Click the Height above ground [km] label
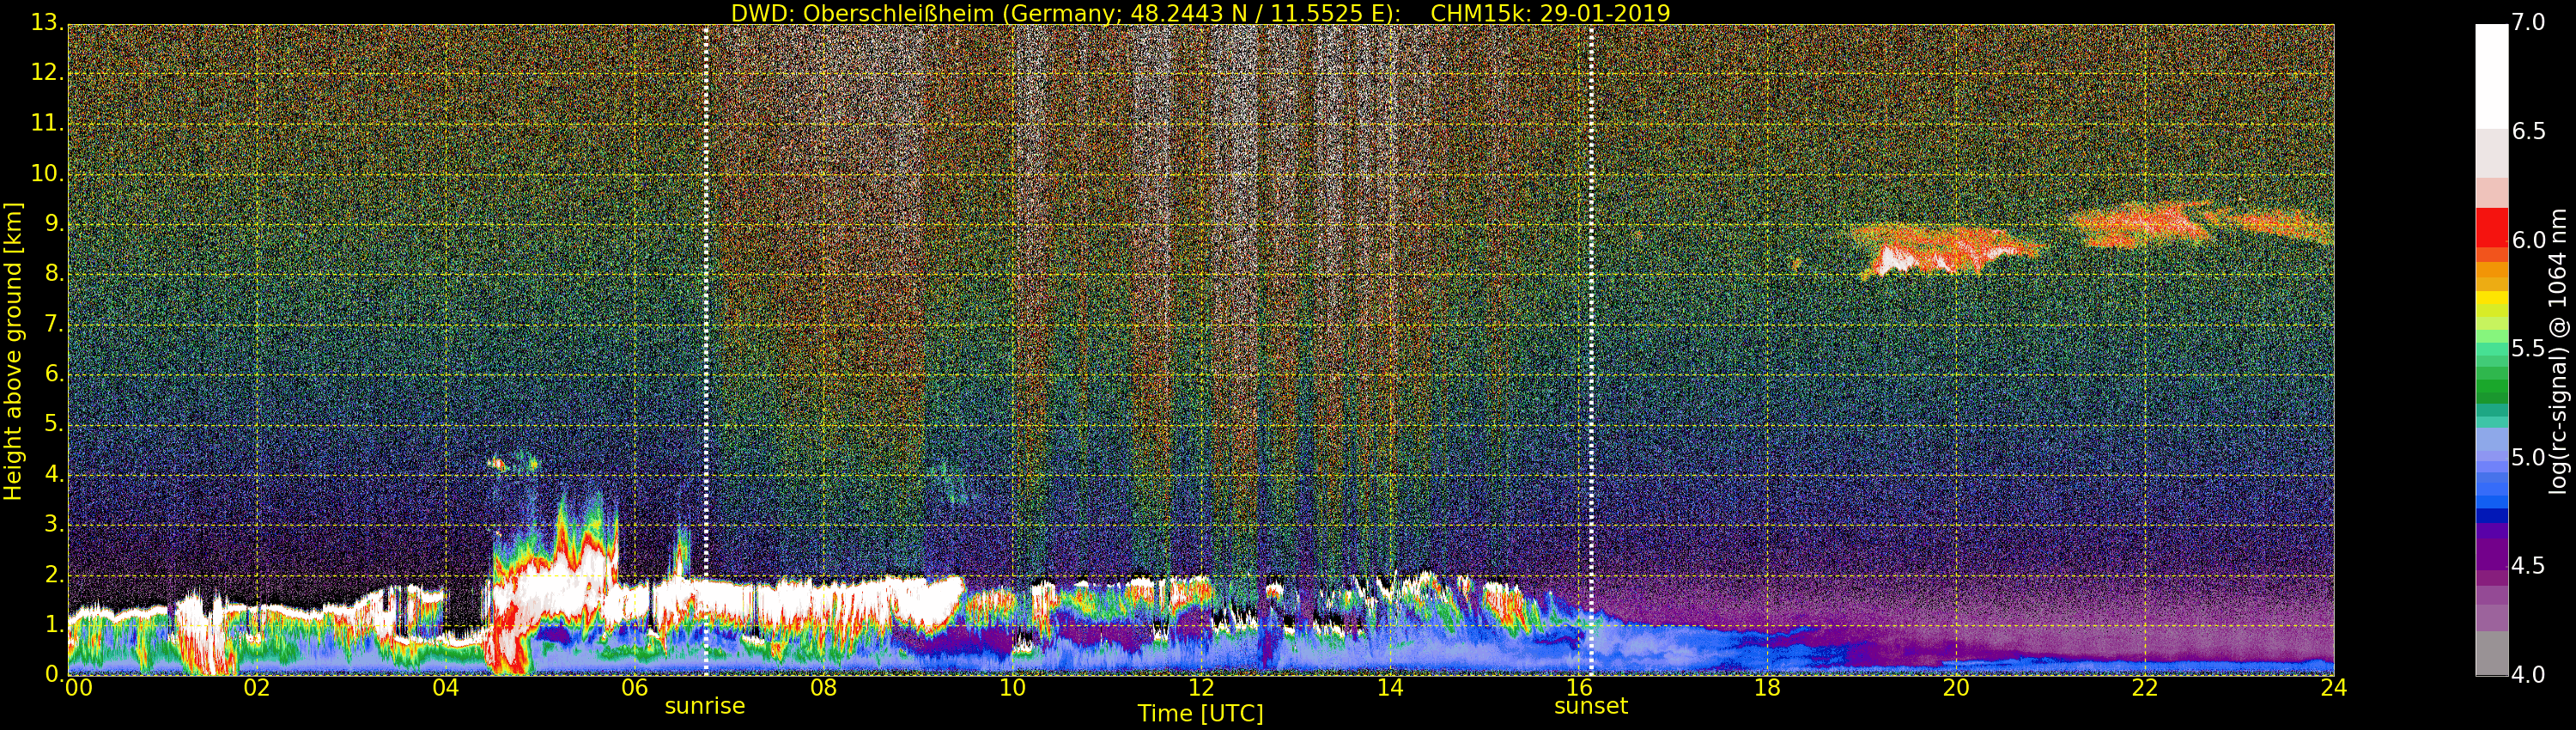2576x730 pixels. [13, 351]
